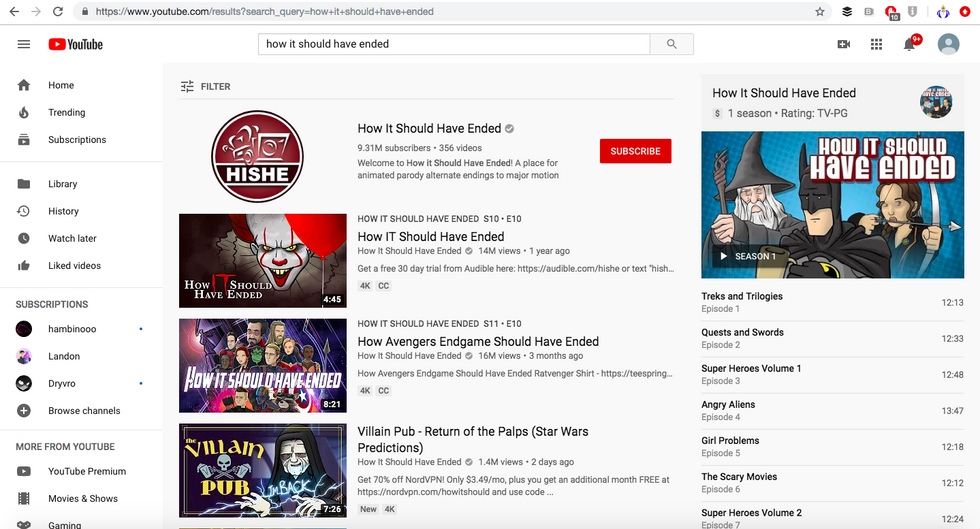The image size is (980, 529).
Task: Open the 'How IT Should Have Ended' video title
Action: pos(431,236)
